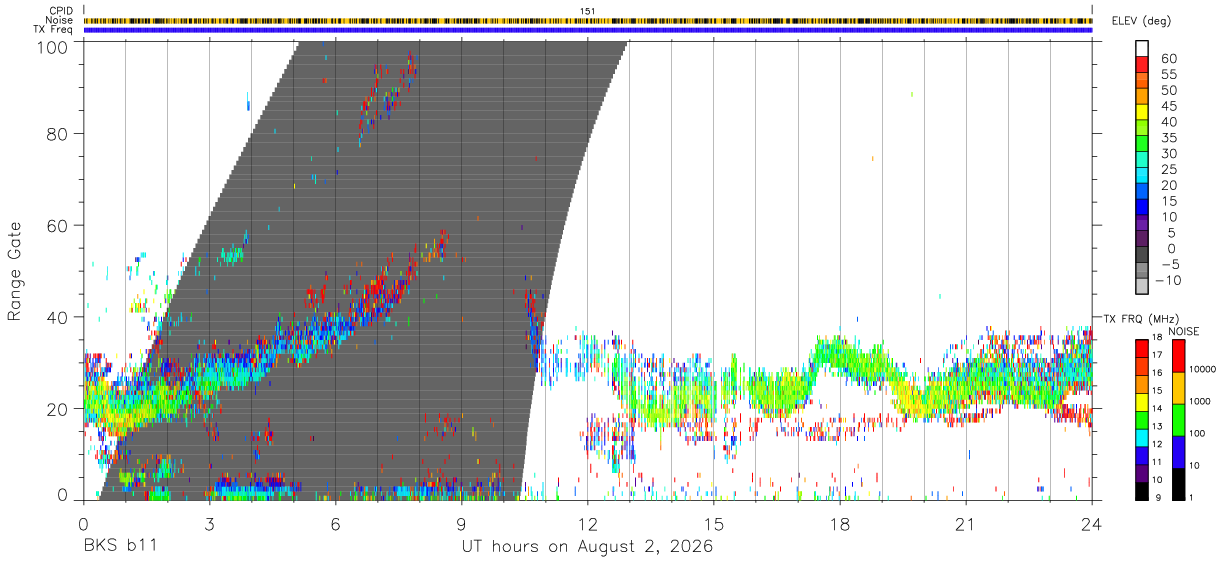
Task: Click the ELEV (deg) colorbar title
Action: coord(1141,21)
